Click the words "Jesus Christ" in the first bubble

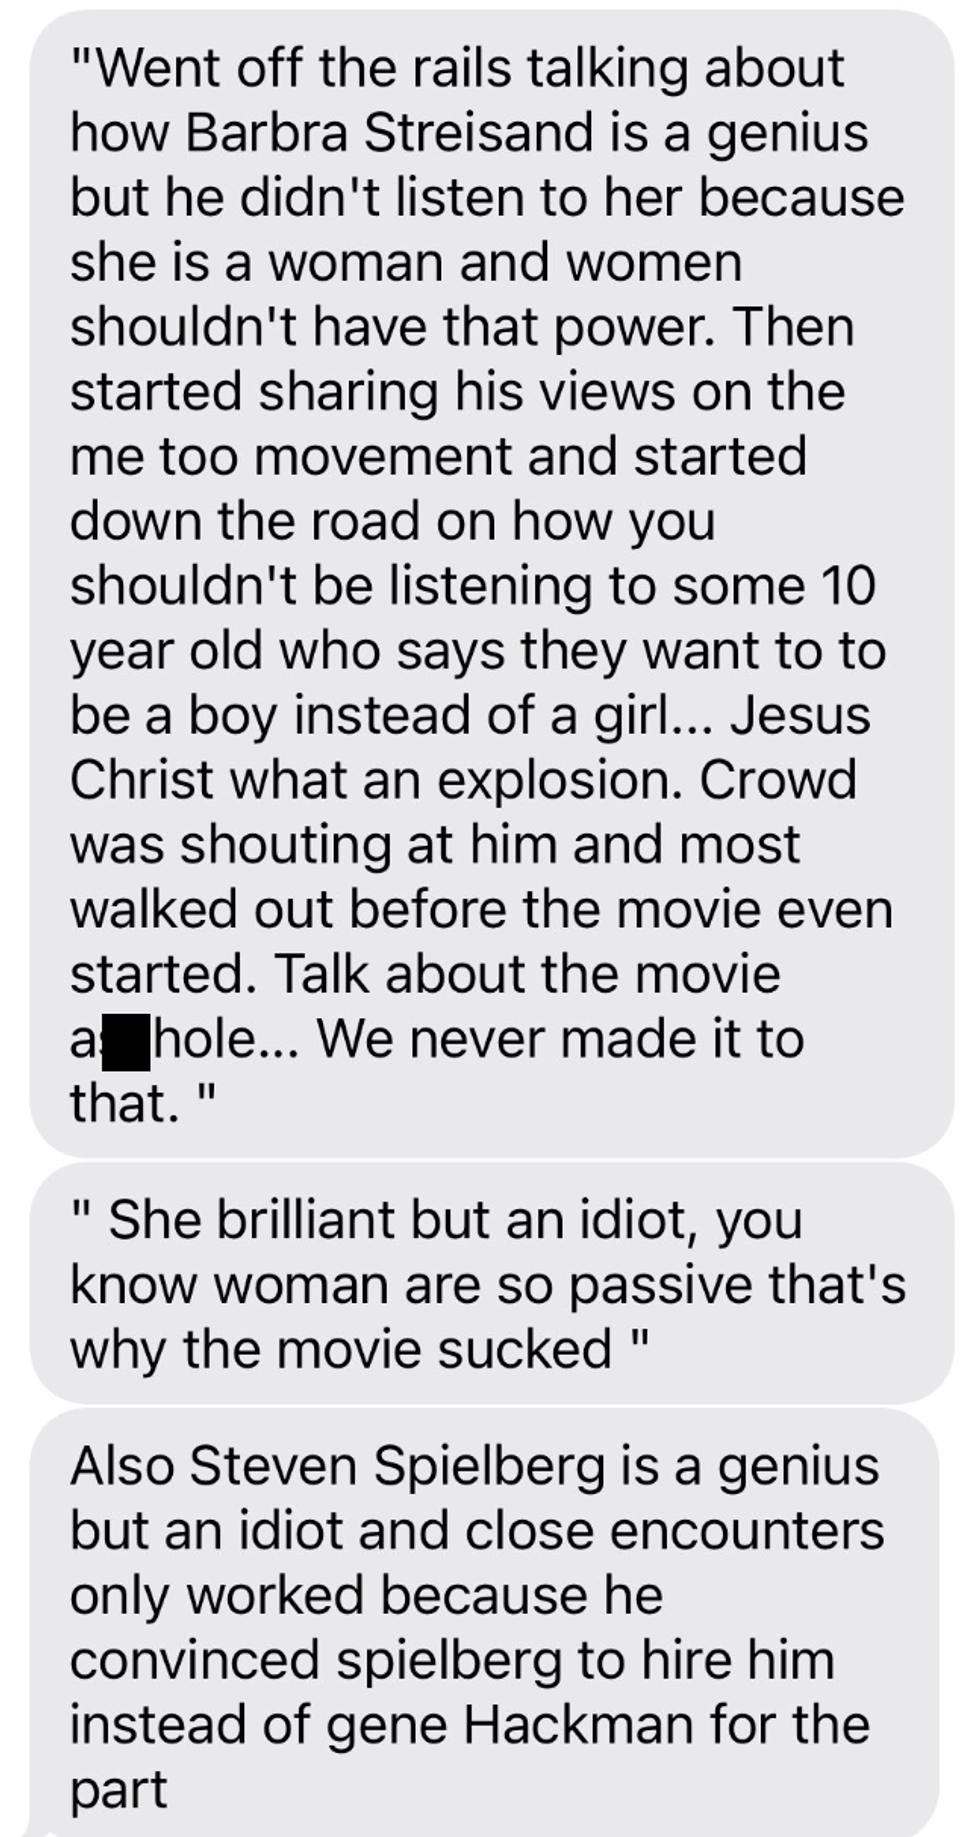coord(470,747)
